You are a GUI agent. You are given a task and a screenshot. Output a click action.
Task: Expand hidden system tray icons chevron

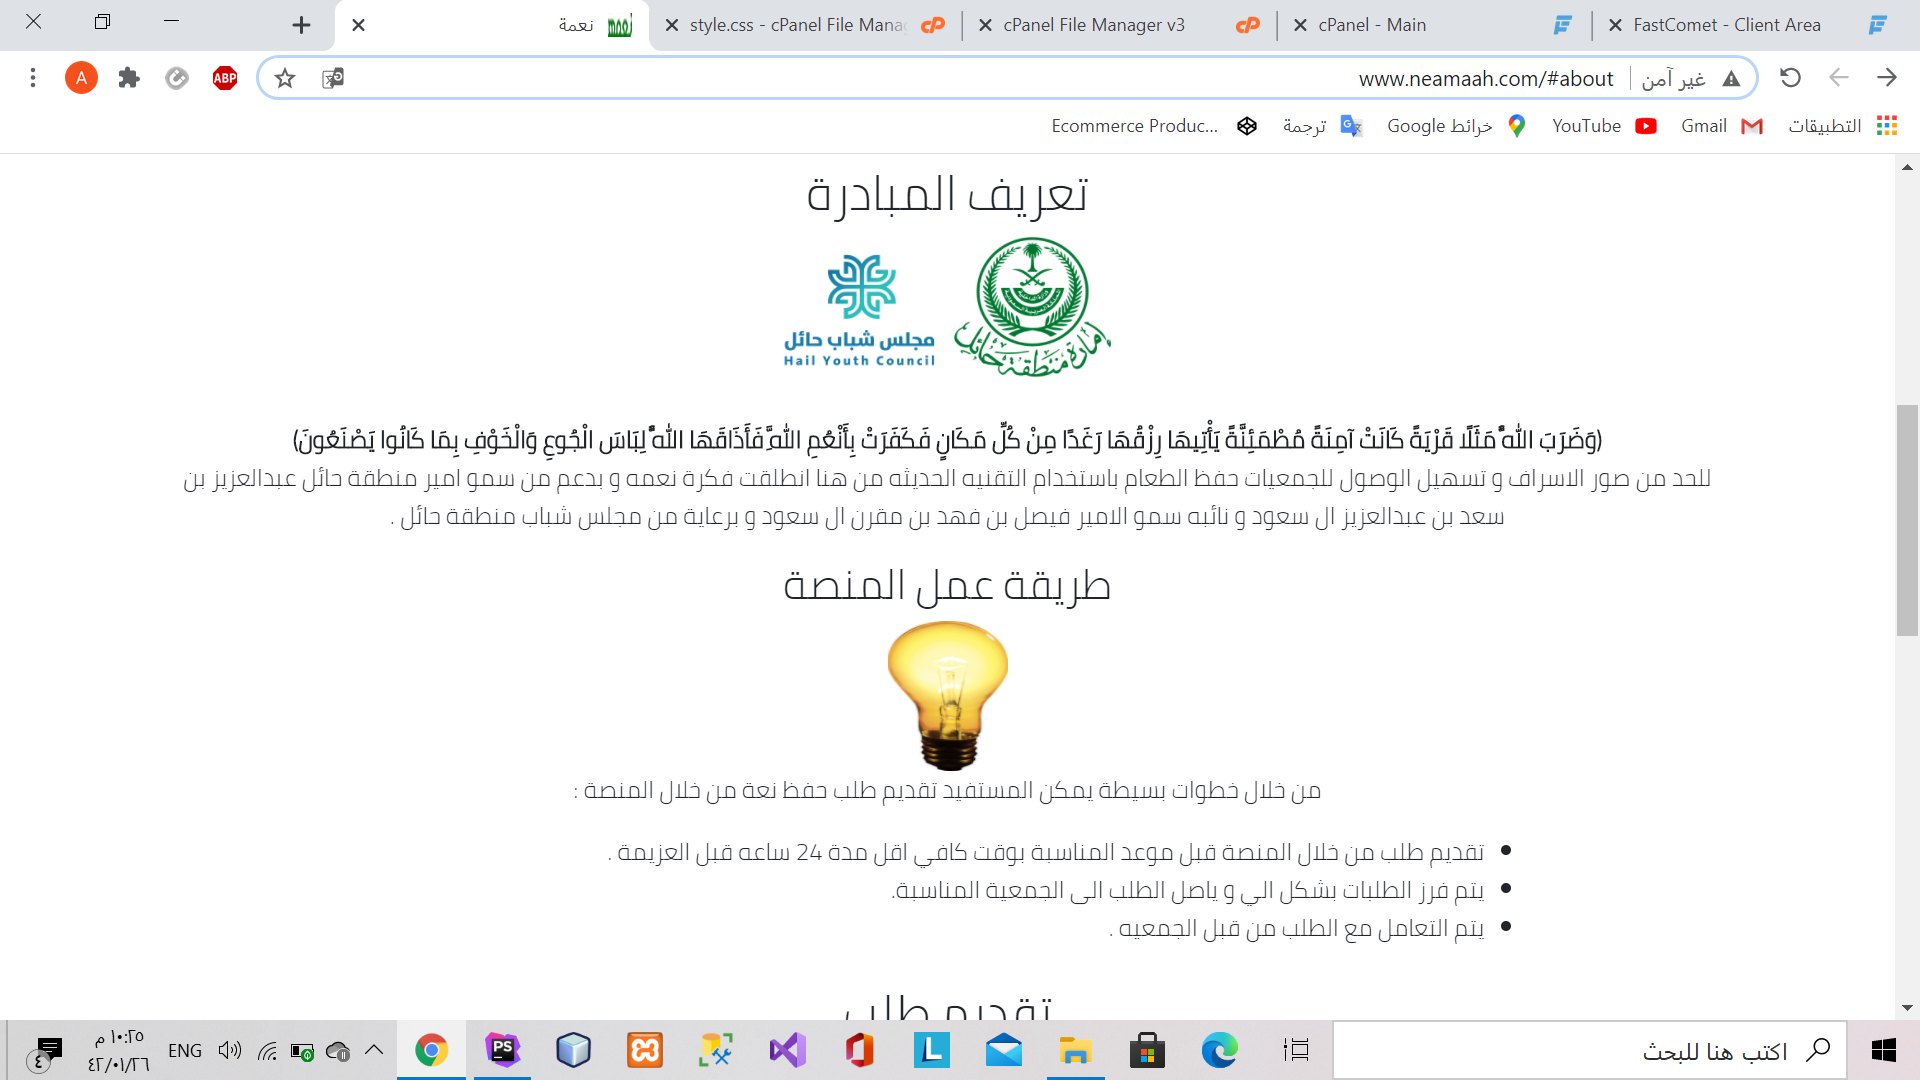pyautogui.click(x=374, y=1050)
